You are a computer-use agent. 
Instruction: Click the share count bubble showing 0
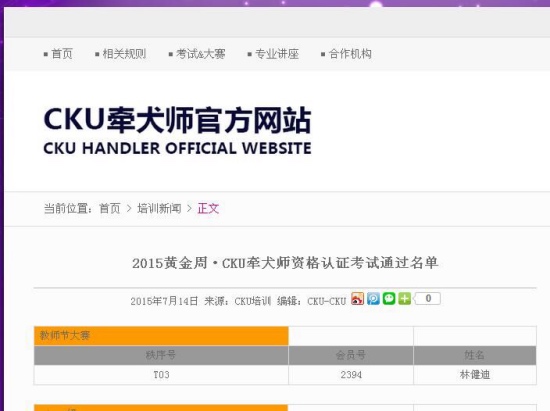[427, 299]
